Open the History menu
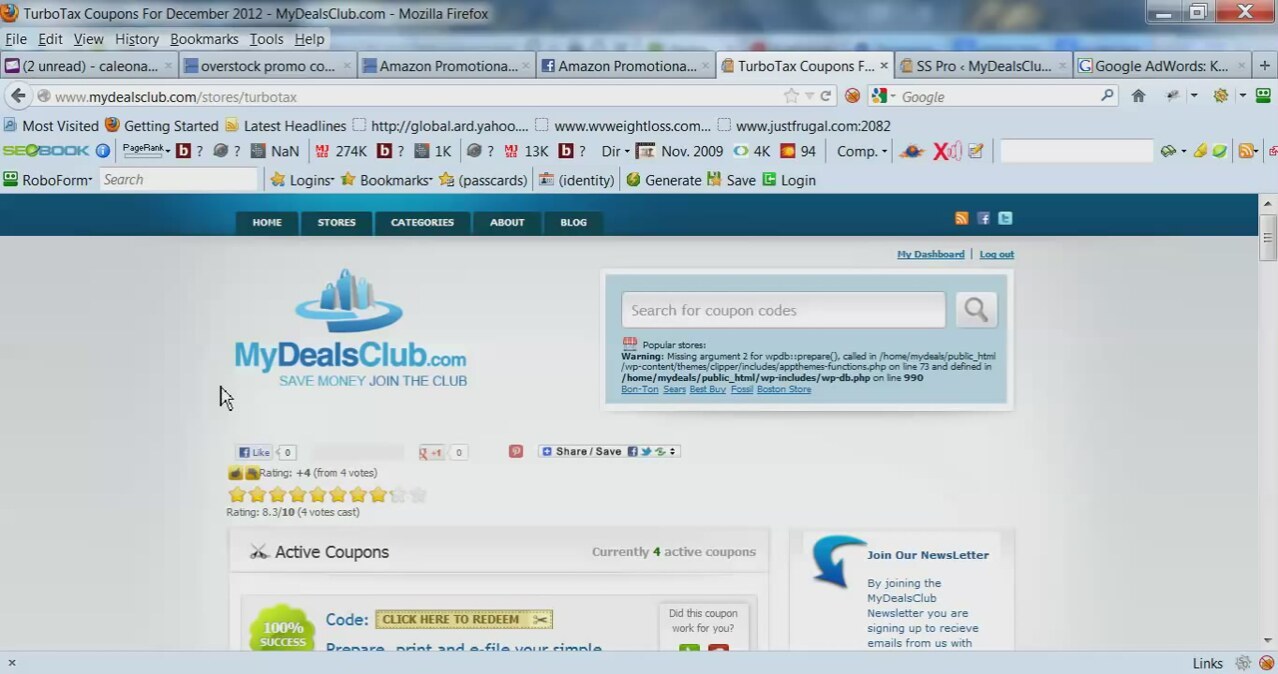Image resolution: width=1278 pixels, height=674 pixels. coord(137,39)
